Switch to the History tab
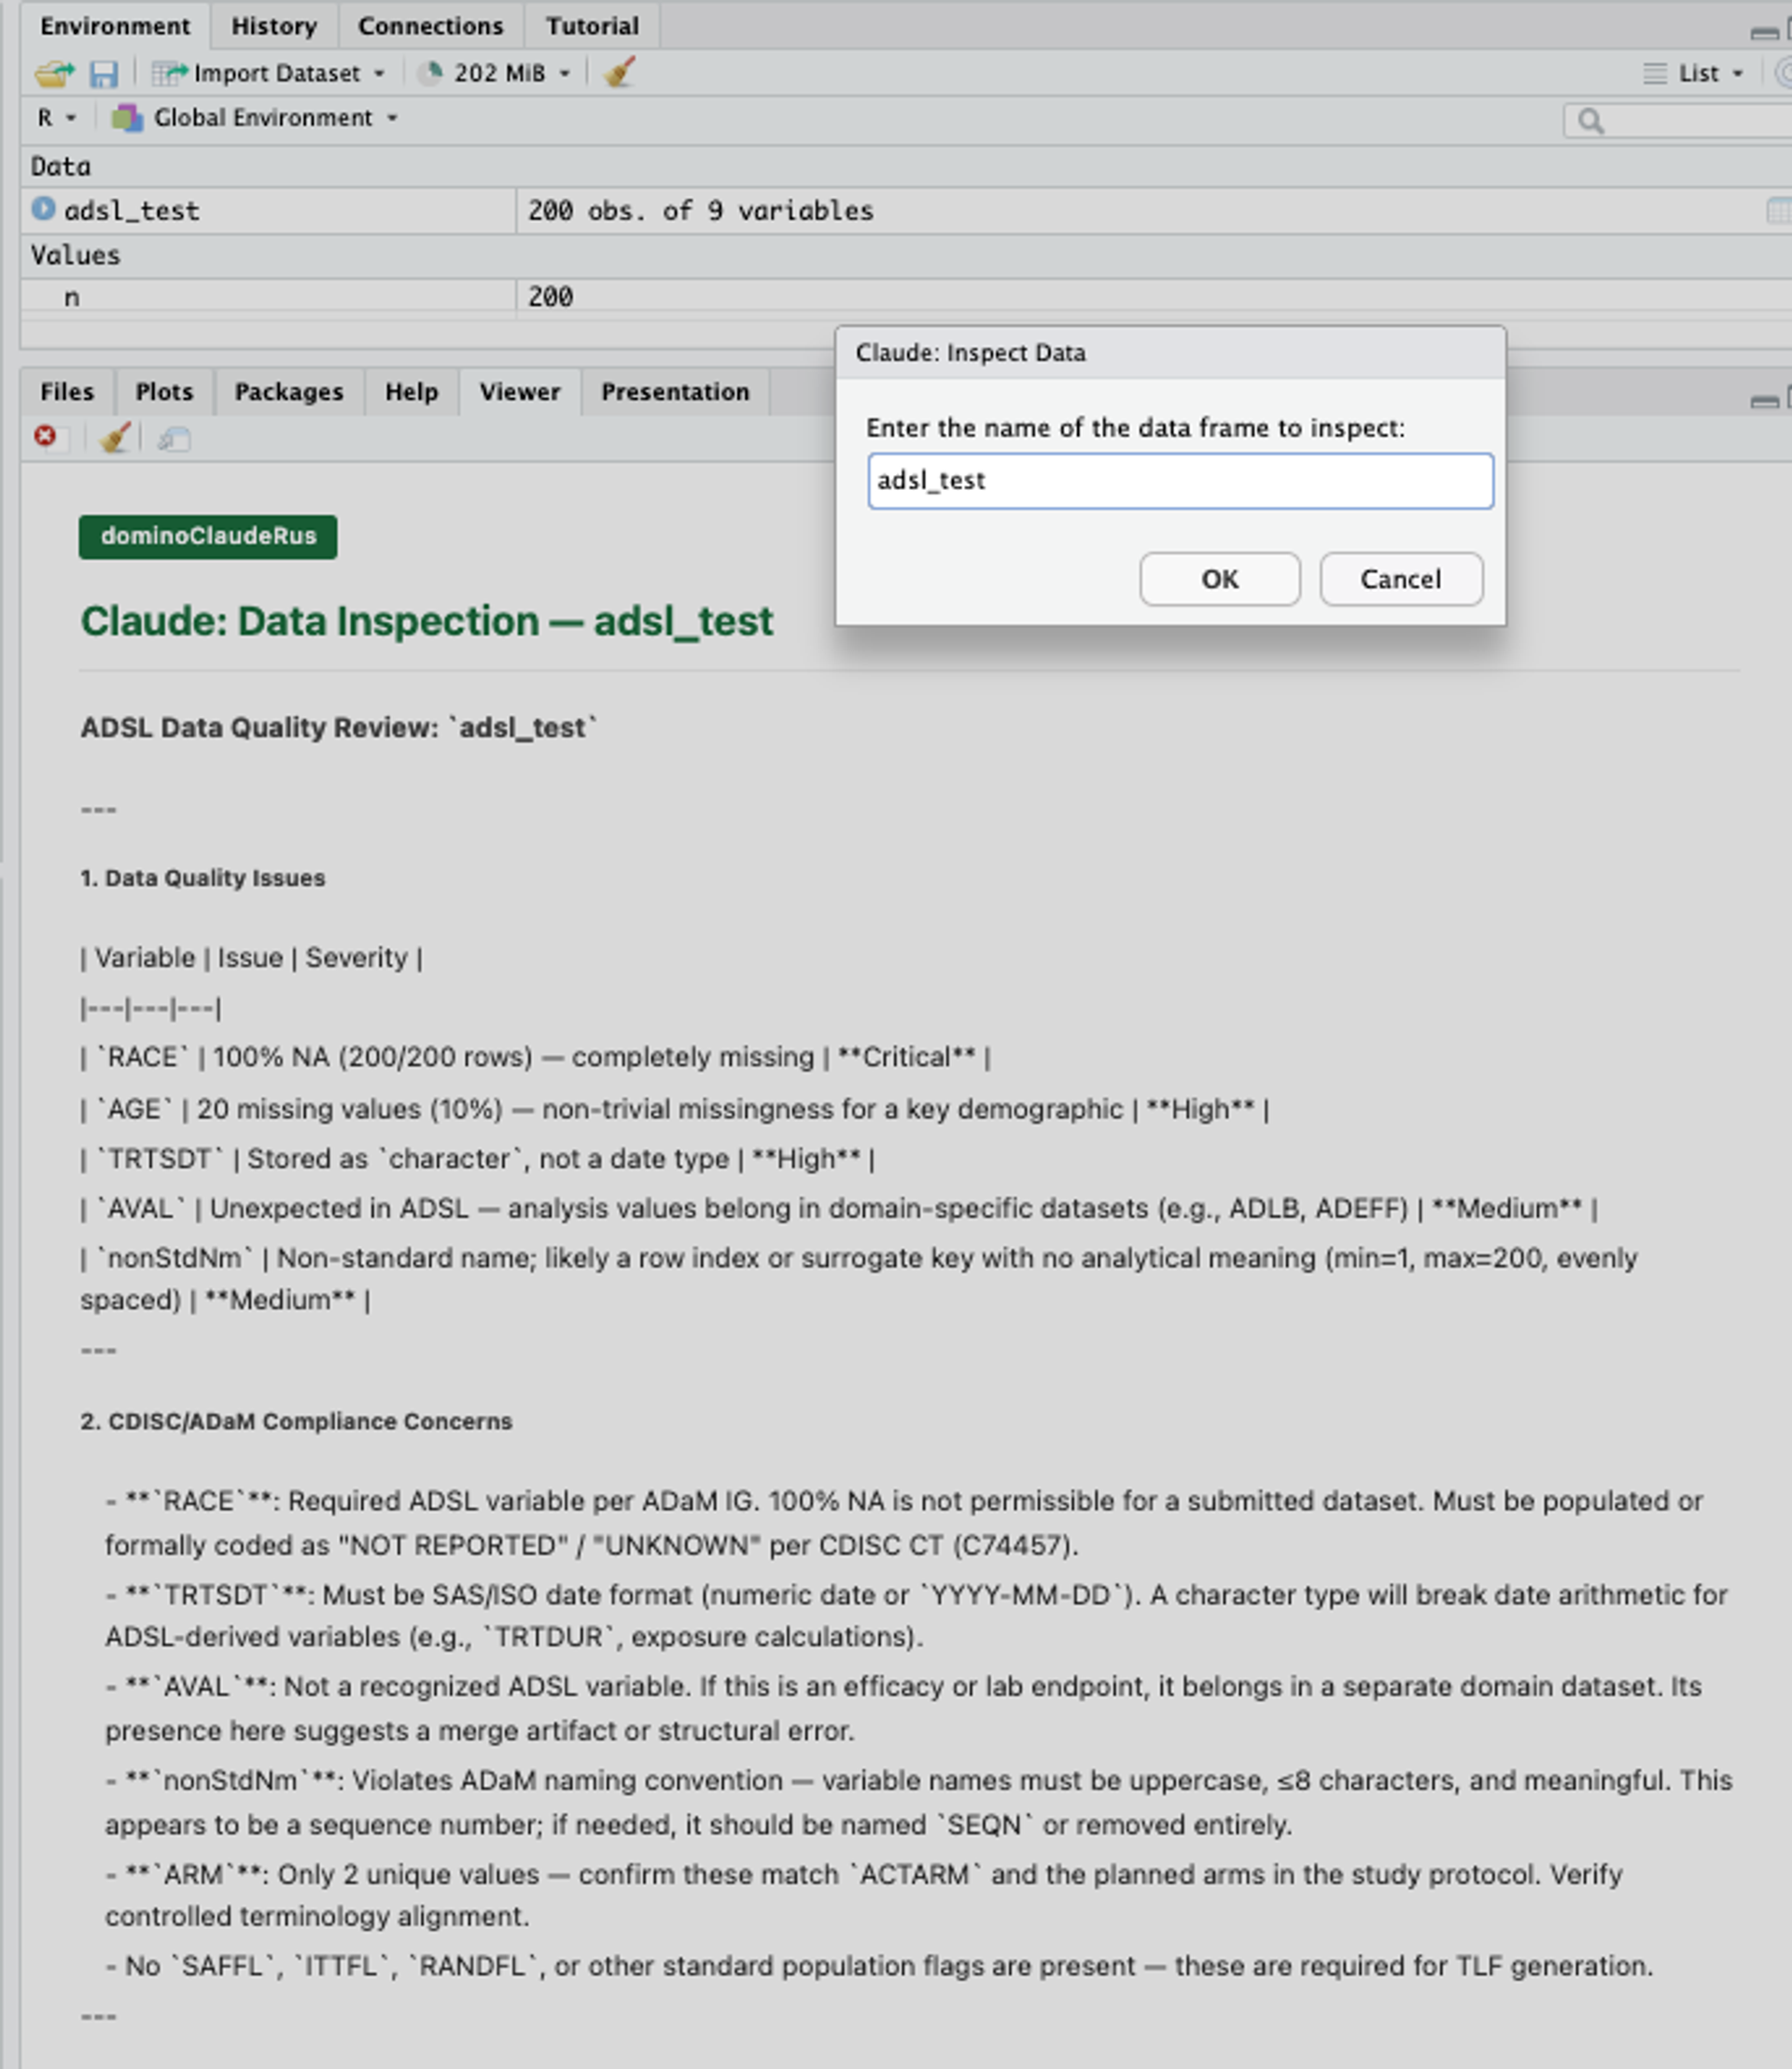 coord(274,26)
